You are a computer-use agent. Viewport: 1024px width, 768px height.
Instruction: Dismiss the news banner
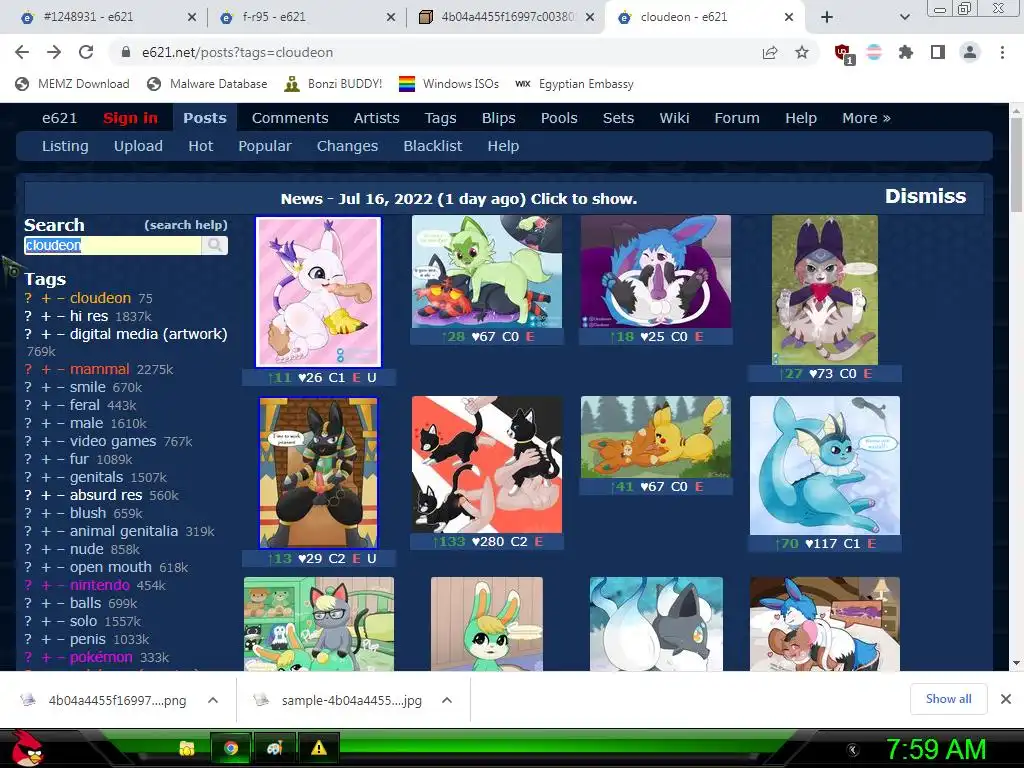[925, 197]
